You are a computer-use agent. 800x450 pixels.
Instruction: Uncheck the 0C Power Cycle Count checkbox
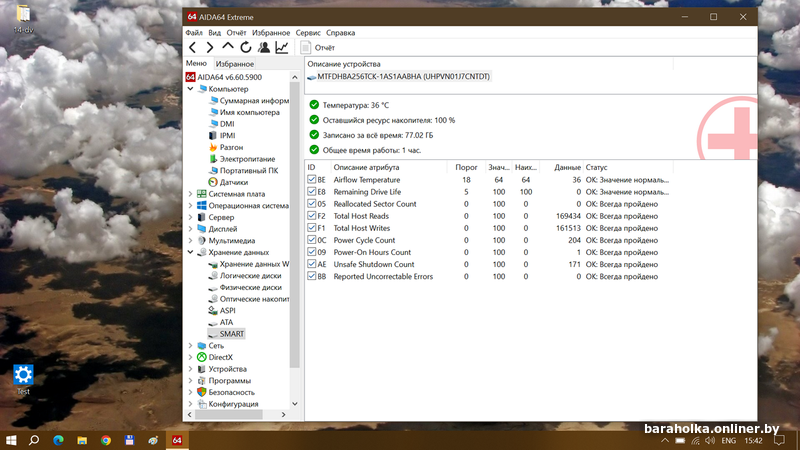pos(312,240)
